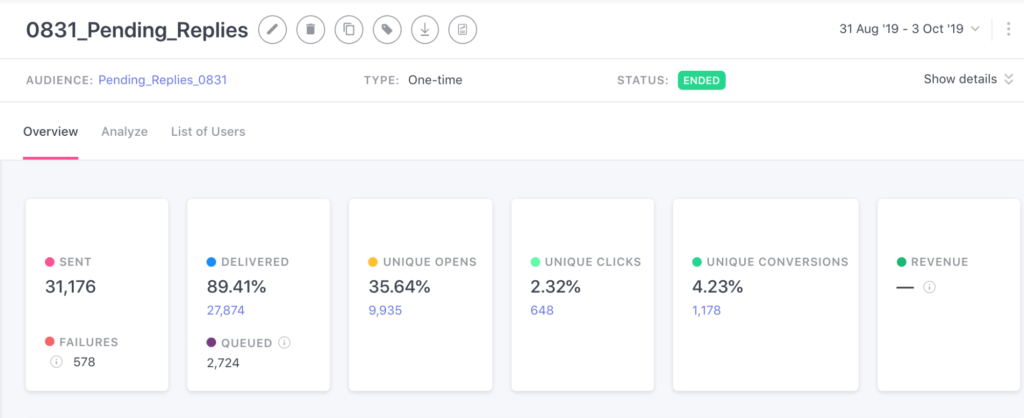Click the tag icon
This screenshot has width=1024, height=418.
click(x=386, y=30)
